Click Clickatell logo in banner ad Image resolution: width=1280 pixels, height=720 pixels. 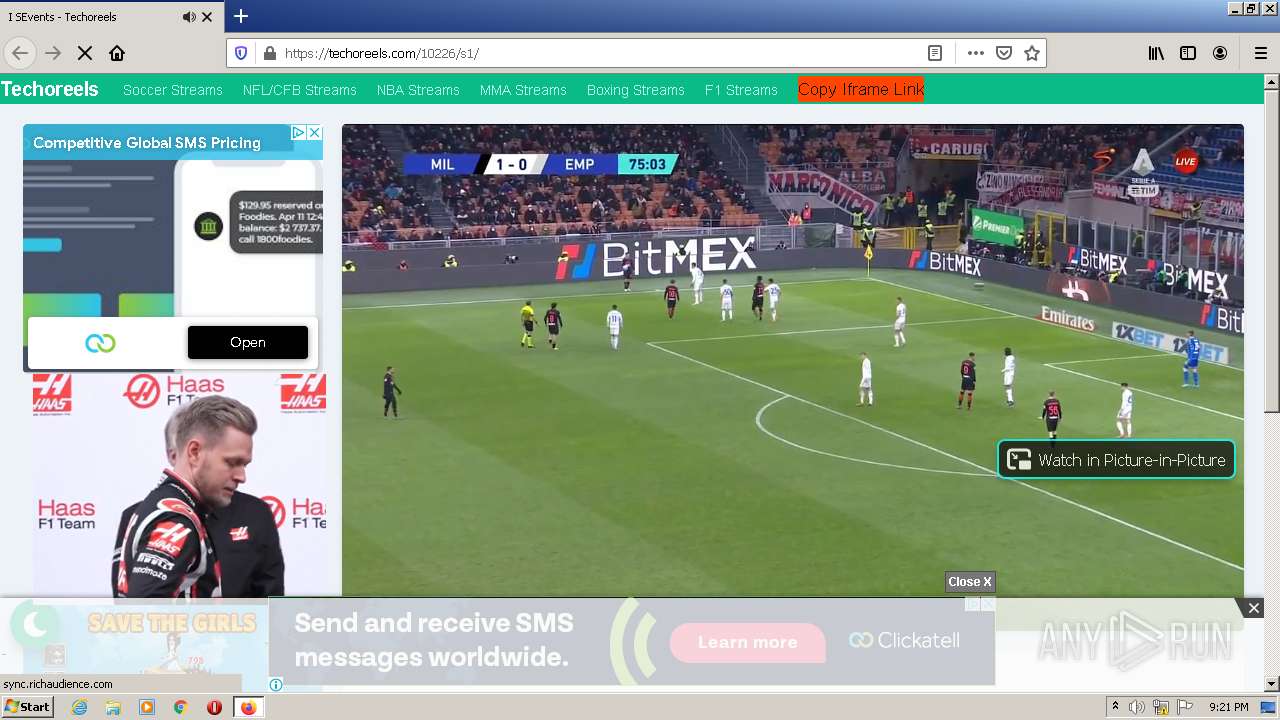tap(904, 640)
